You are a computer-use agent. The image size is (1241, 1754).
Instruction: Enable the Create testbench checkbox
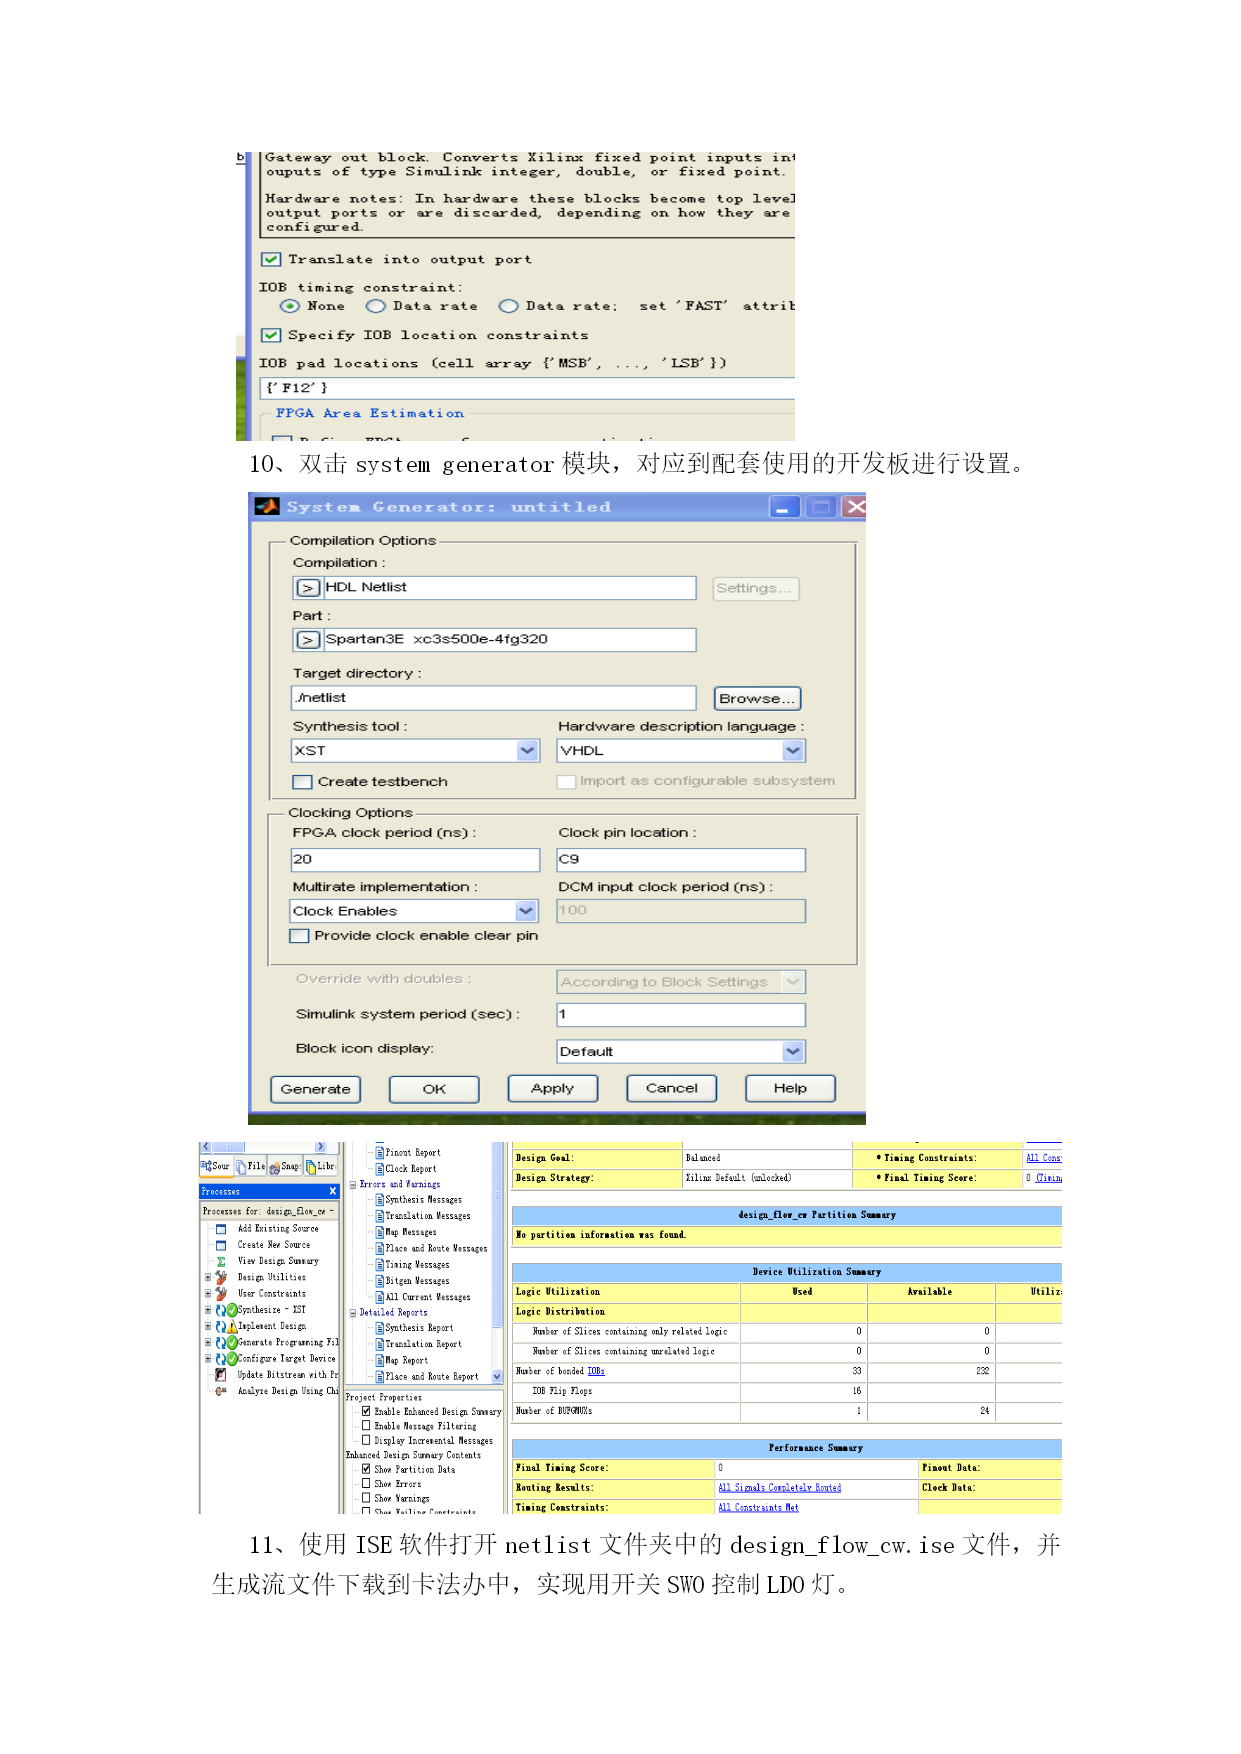(x=302, y=782)
